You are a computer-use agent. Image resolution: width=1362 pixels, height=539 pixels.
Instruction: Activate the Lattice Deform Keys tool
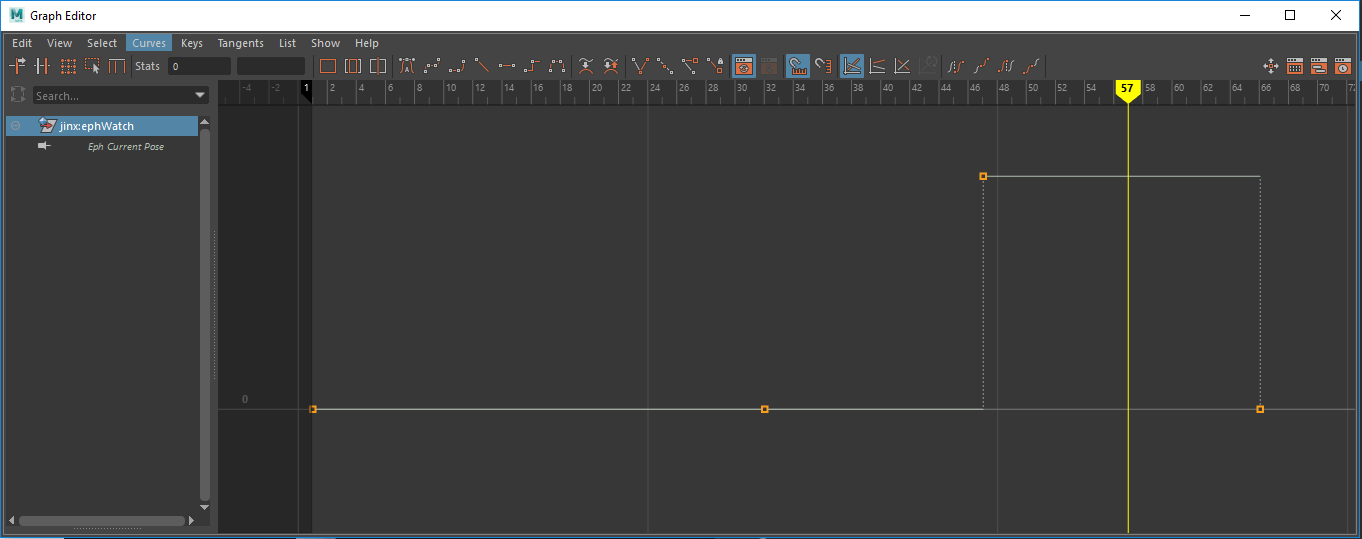(68, 66)
